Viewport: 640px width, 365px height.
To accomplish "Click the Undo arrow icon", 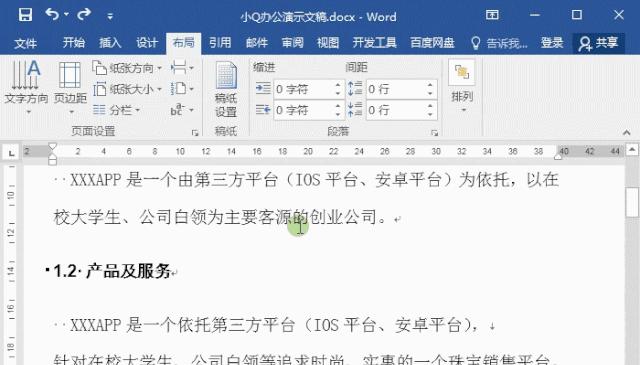I will [52, 15].
